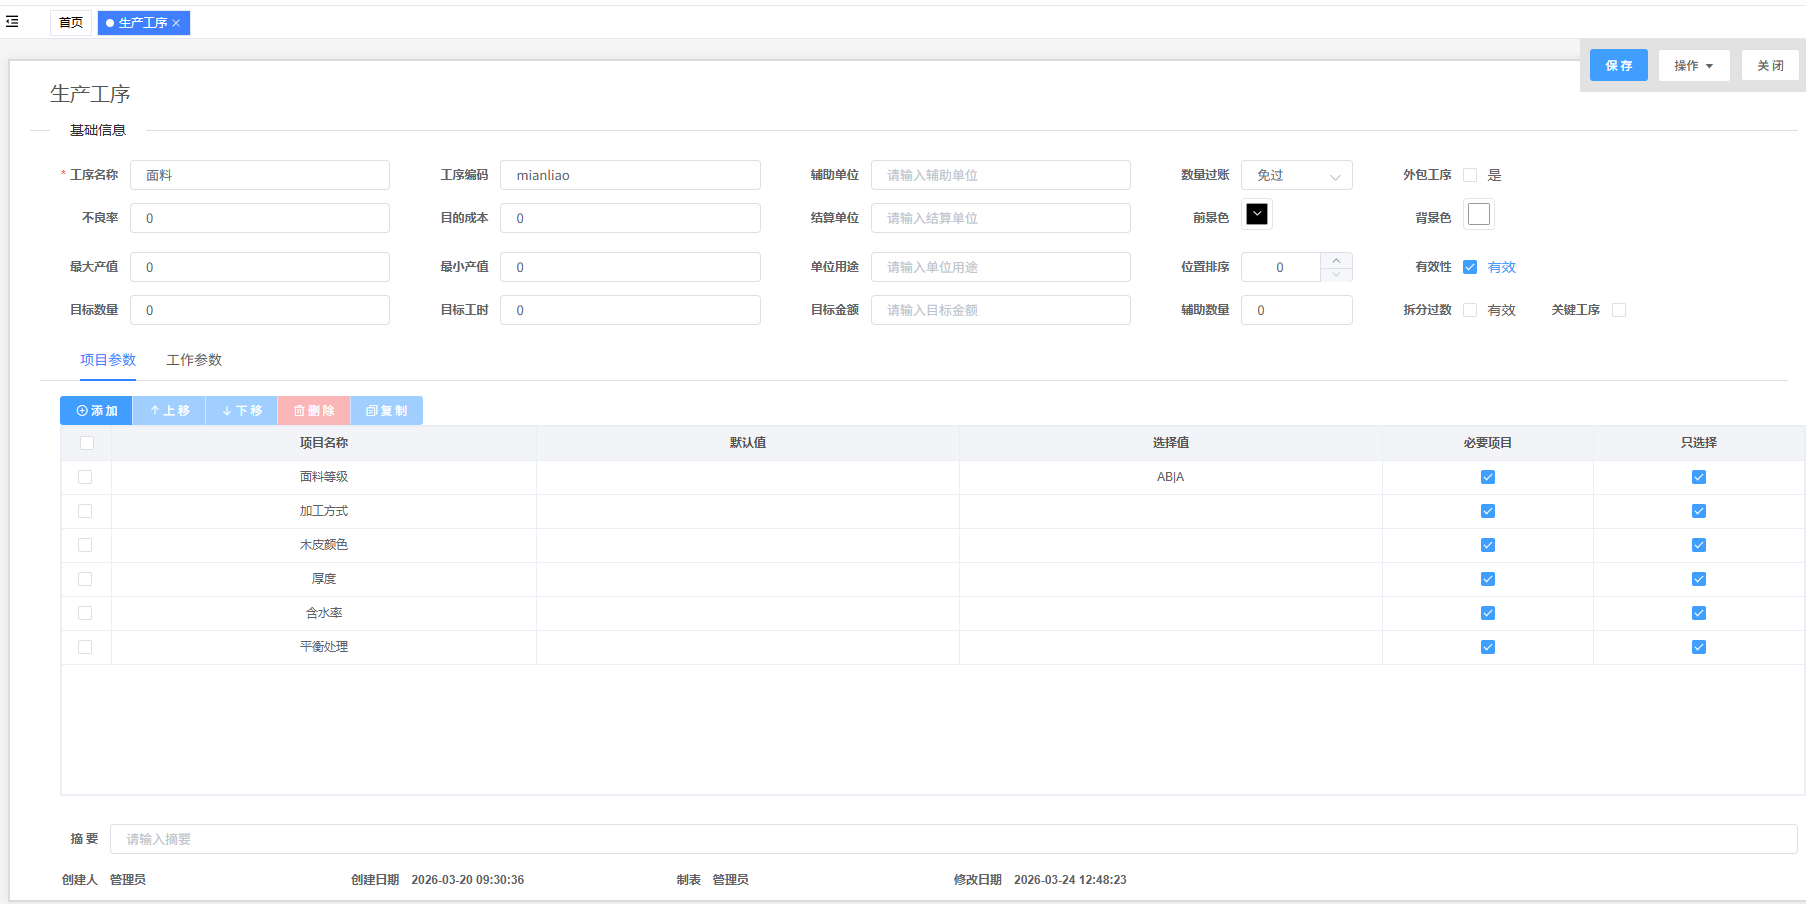Click the 下移 move-down arrow button

(x=241, y=411)
